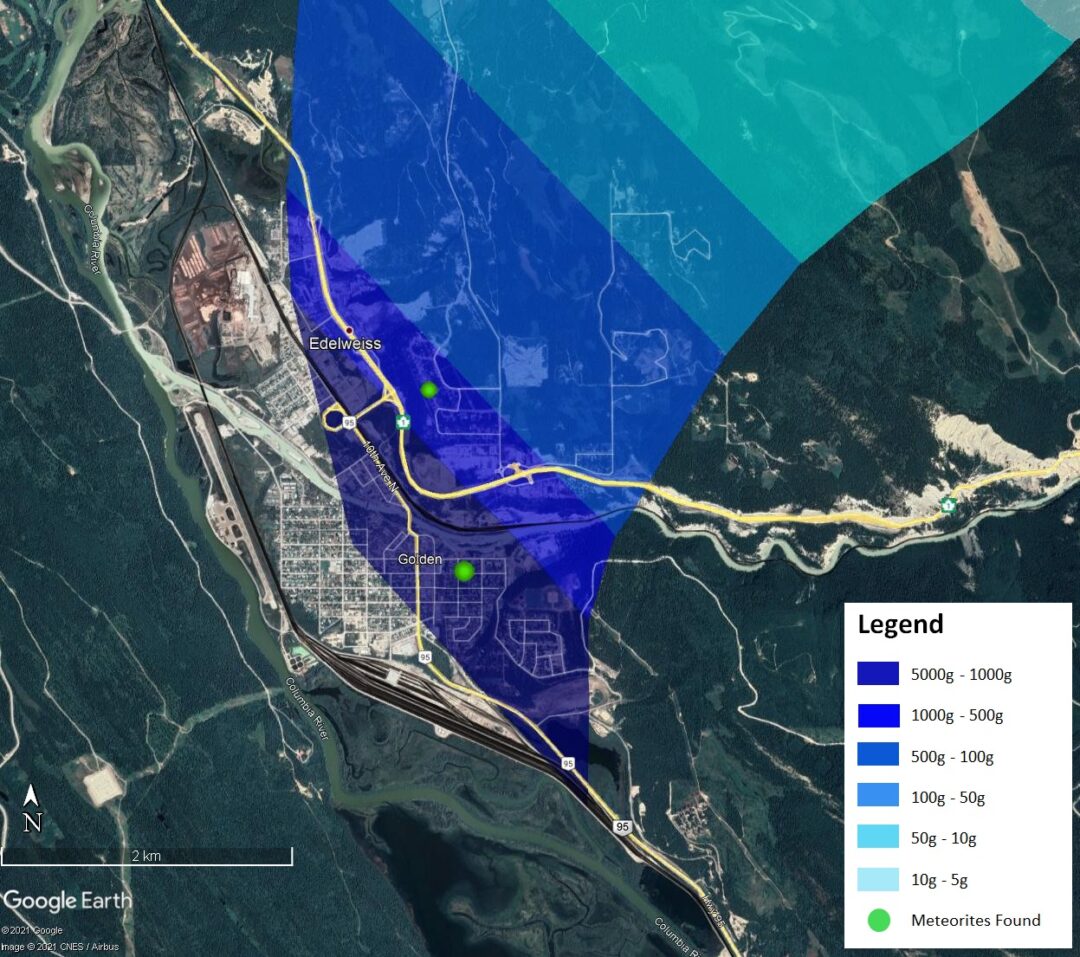Click the Google Earth logo
The height and width of the screenshot is (957, 1080).
click(x=67, y=900)
